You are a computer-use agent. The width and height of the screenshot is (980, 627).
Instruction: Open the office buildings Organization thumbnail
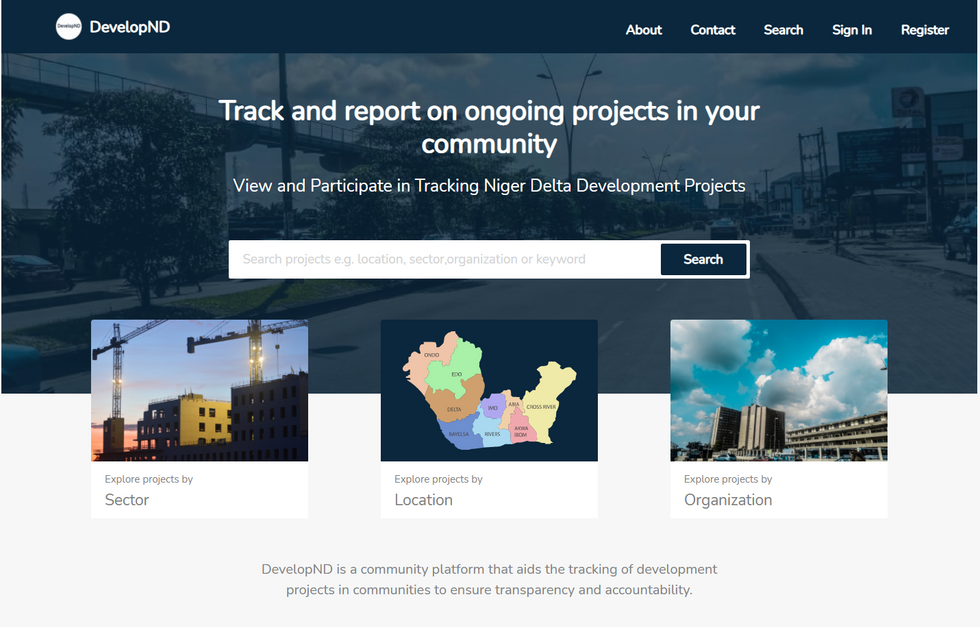779,391
